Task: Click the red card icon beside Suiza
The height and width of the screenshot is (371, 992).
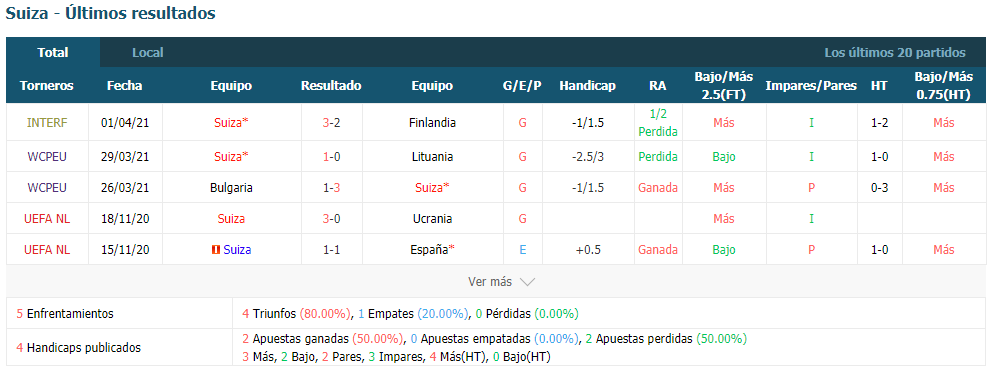Action: click(216, 250)
